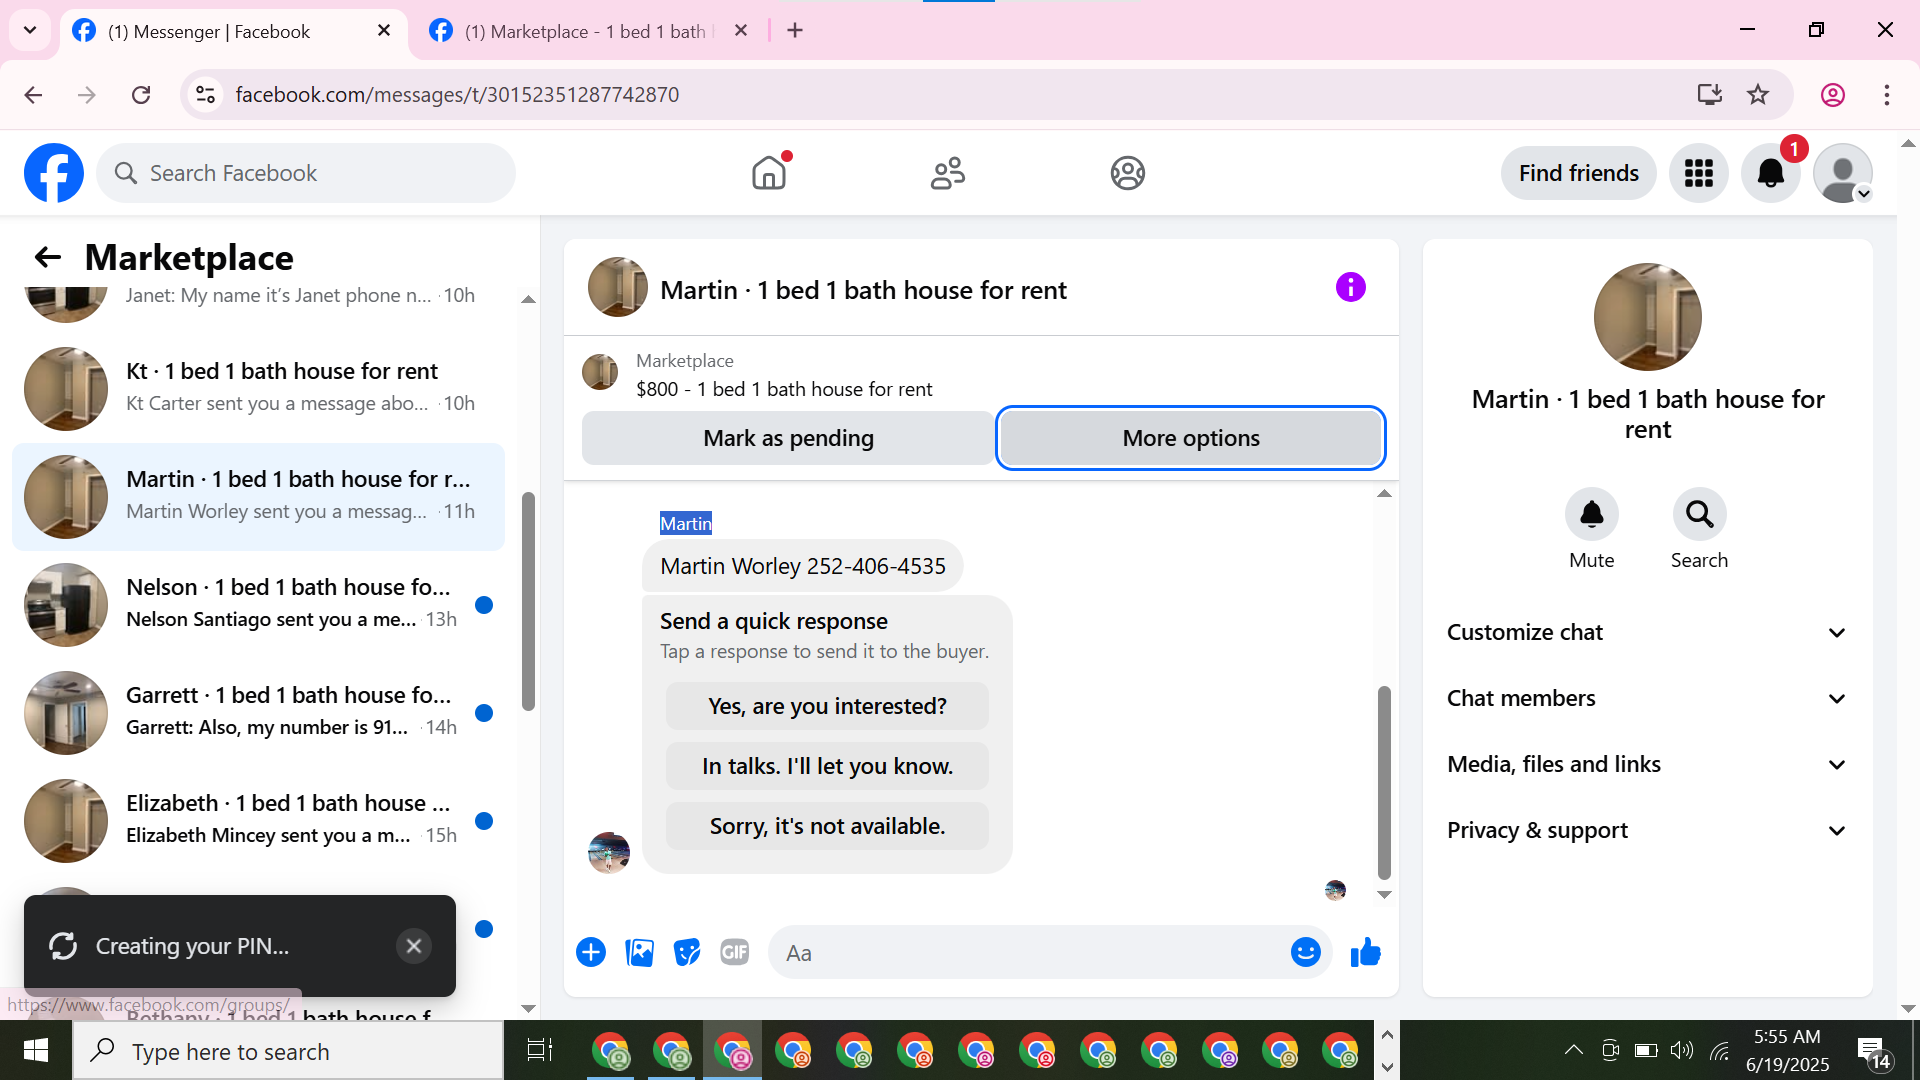Click the Martin Worley 252-406-4535 message

pos(802,566)
